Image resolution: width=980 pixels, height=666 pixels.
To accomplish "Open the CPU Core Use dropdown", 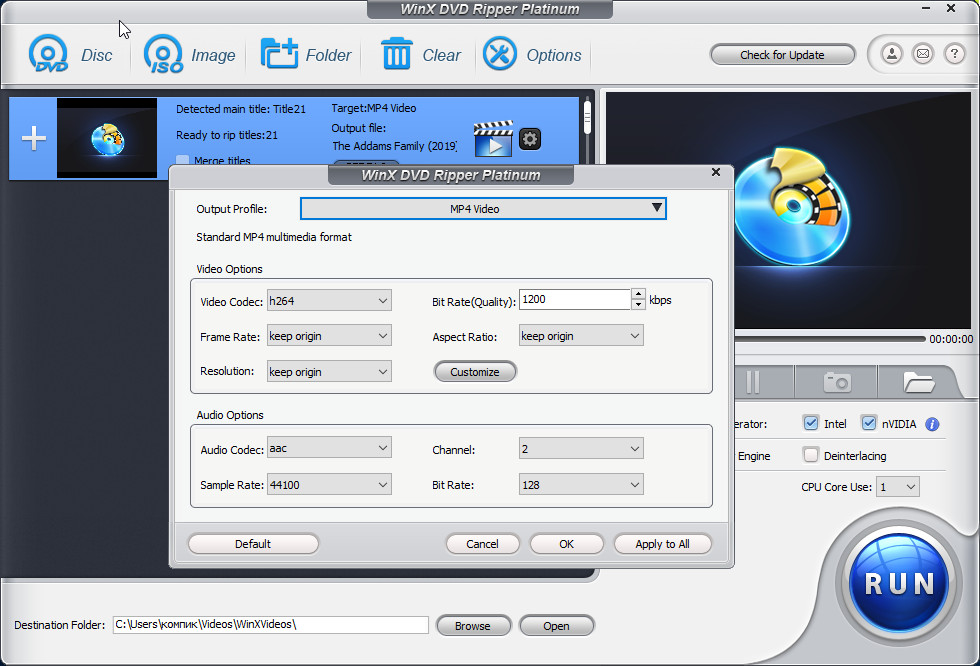I will tap(898, 487).
